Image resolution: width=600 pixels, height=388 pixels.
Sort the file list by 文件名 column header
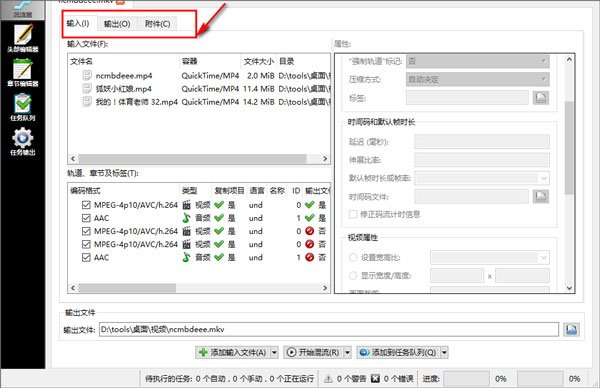click(x=124, y=61)
